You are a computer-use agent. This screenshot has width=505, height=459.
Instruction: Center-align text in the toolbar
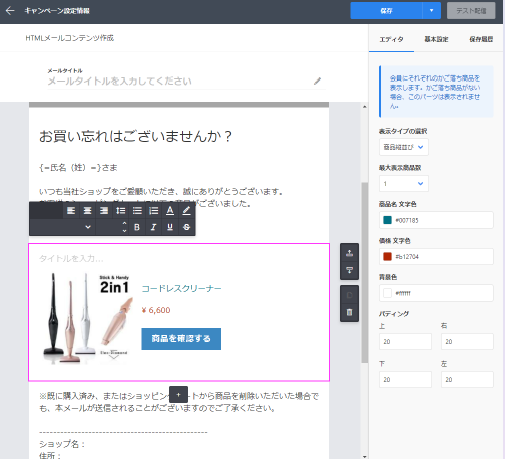tap(87, 211)
